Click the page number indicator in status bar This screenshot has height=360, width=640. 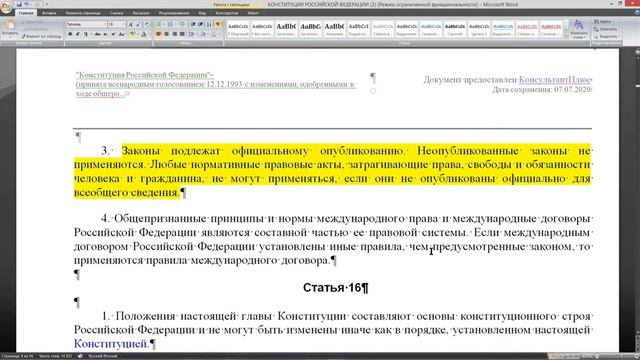pos(17,356)
